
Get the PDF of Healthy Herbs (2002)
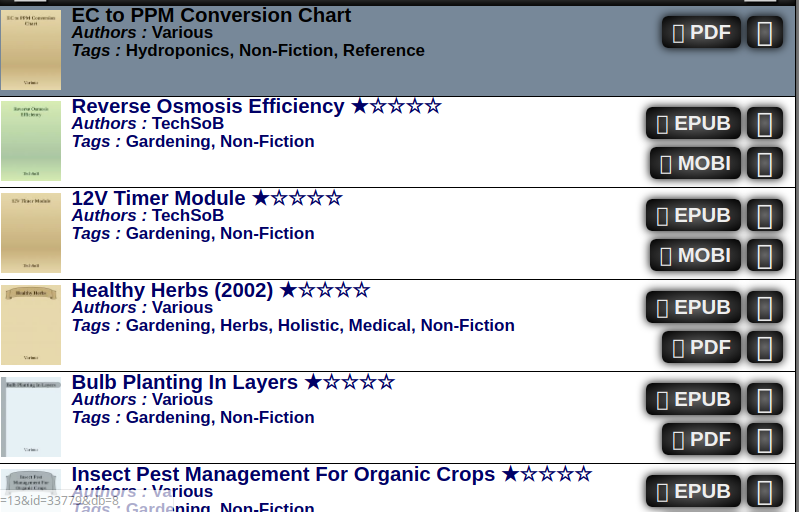(x=701, y=348)
